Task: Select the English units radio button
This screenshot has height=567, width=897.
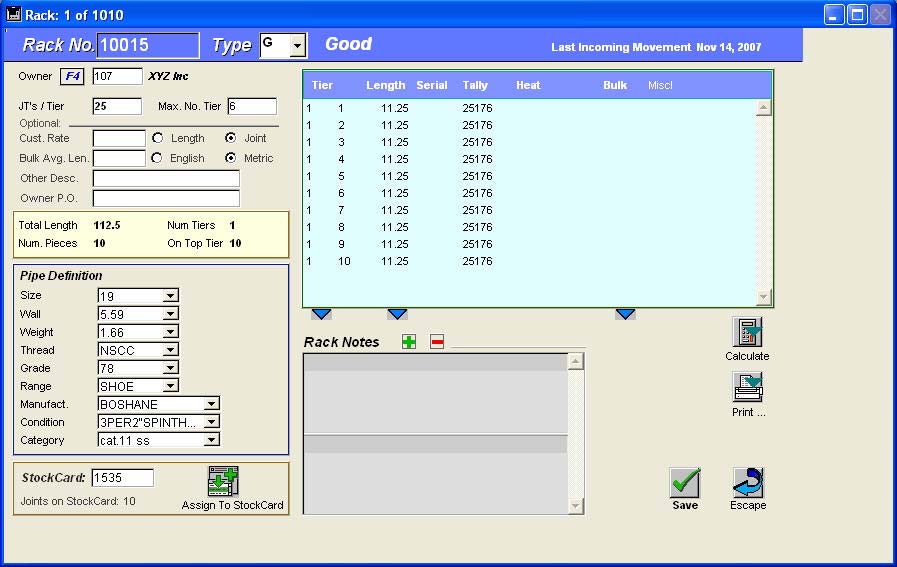Action: 157,158
